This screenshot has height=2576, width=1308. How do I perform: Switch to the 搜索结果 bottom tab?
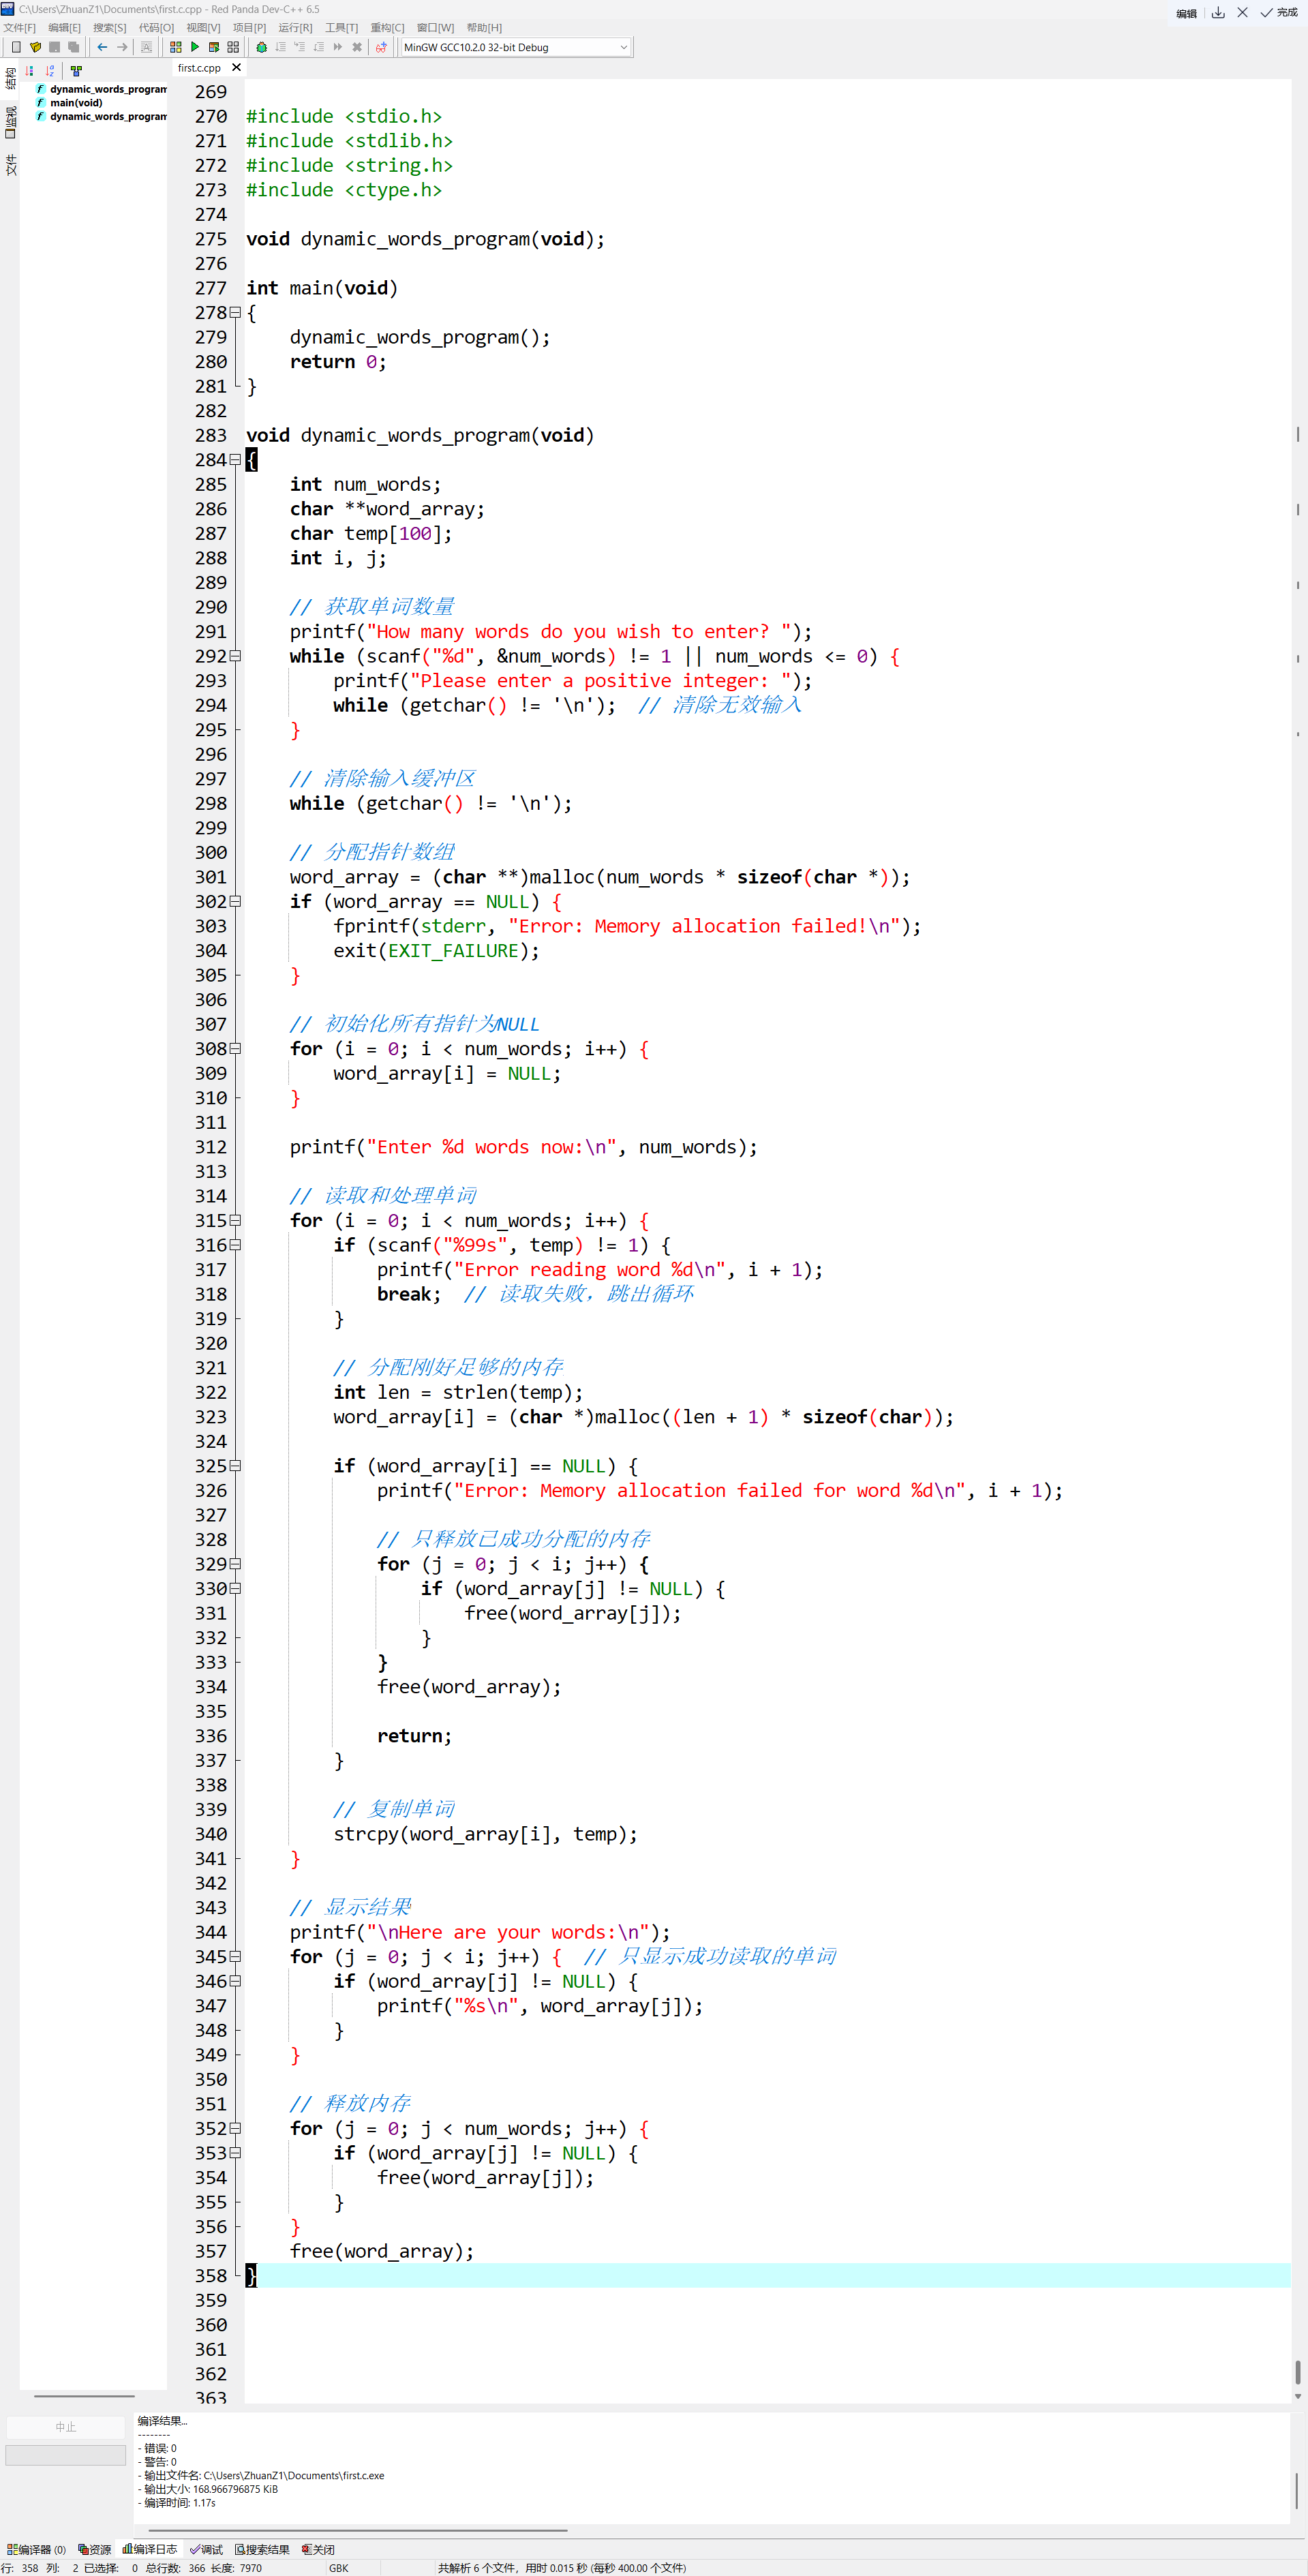coord(262,2549)
